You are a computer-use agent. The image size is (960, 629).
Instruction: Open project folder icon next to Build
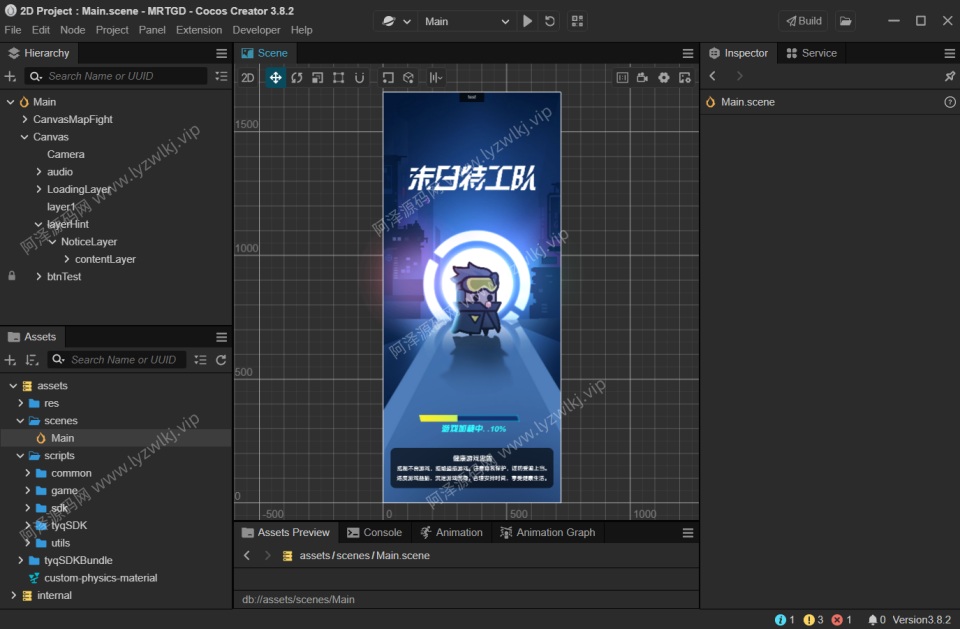846,21
